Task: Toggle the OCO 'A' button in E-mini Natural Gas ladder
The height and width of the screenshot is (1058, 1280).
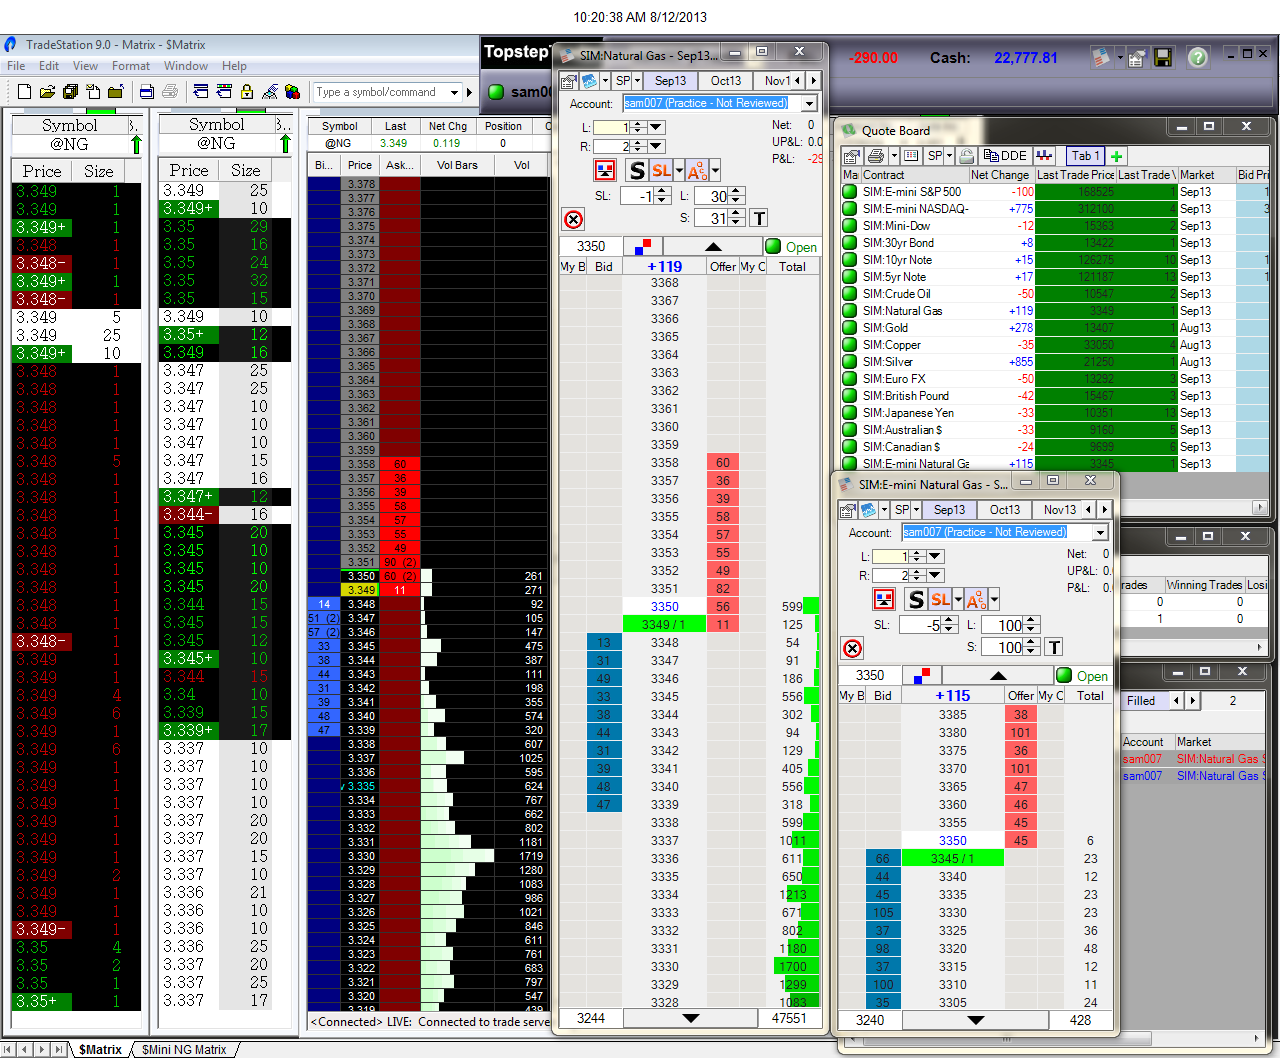Action: tap(976, 599)
